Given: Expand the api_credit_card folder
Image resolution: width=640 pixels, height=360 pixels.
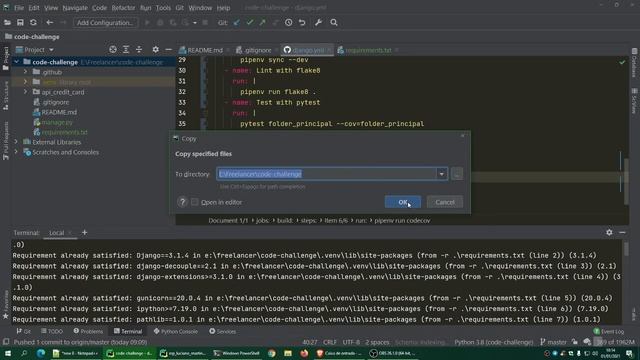Looking at the screenshot, I should coord(25,92).
